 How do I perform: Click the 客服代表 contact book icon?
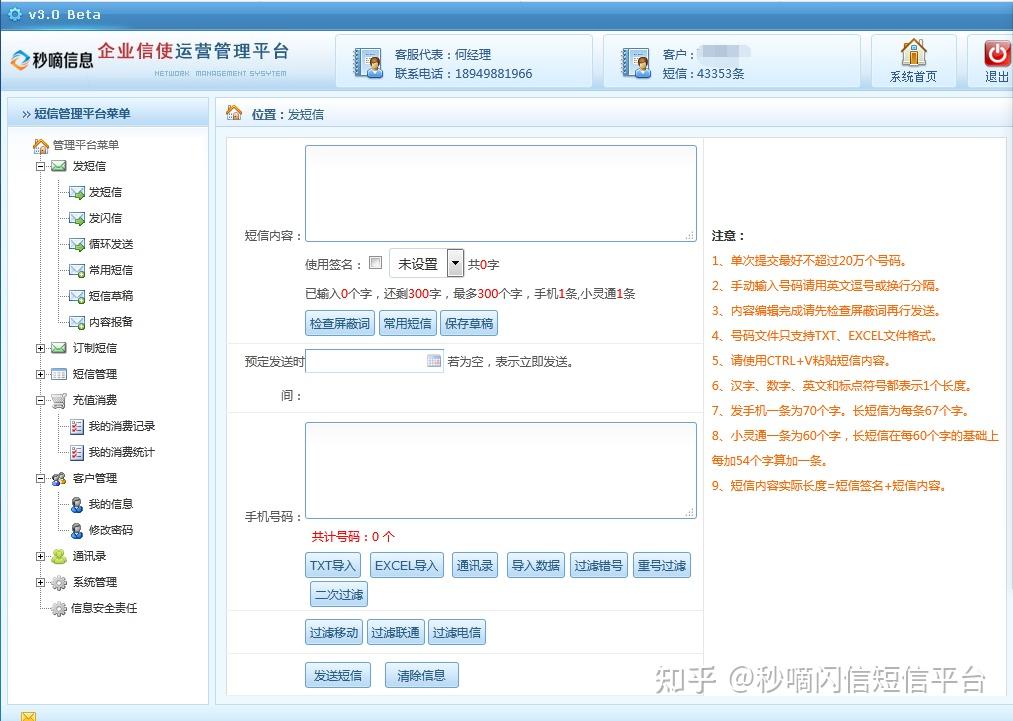368,63
